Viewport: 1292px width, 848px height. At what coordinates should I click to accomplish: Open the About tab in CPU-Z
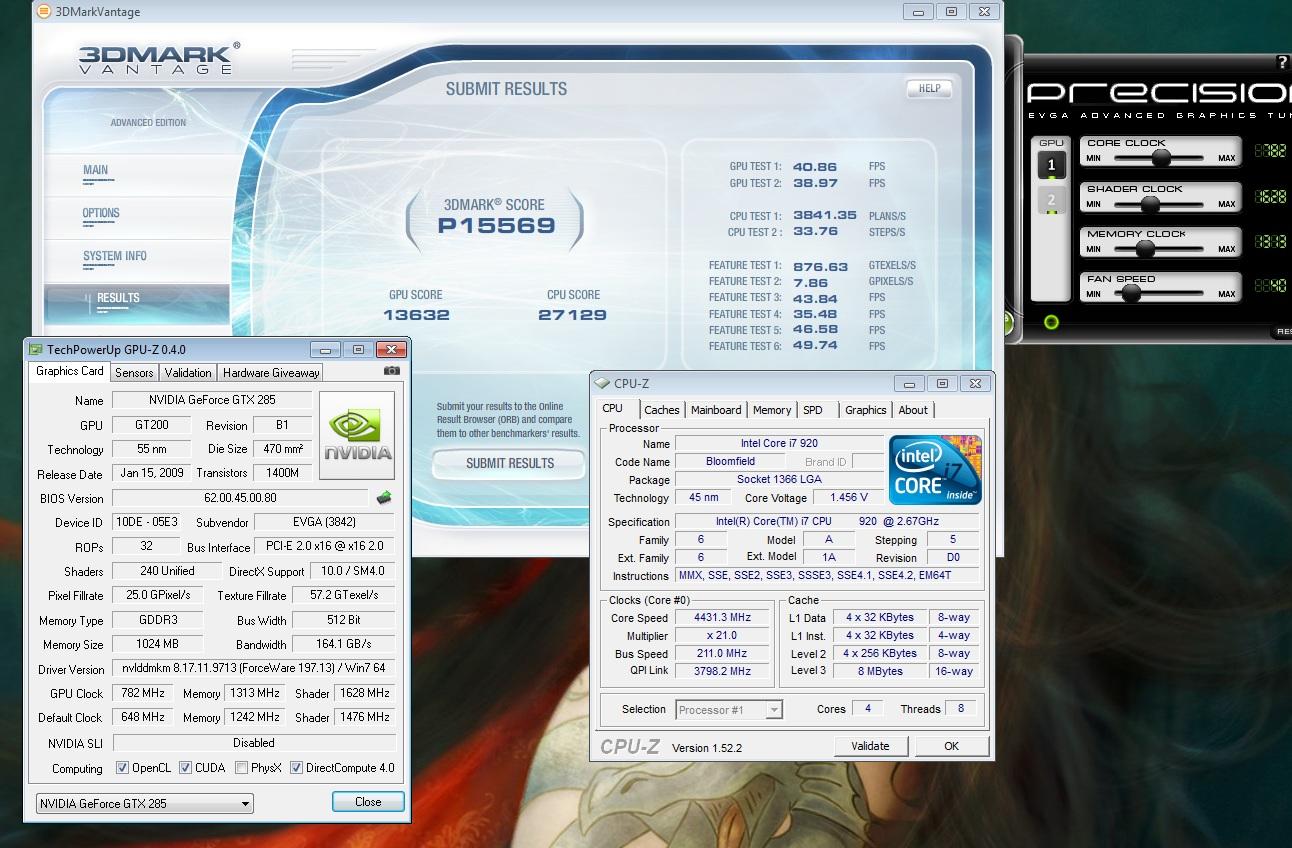(x=913, y=410)
